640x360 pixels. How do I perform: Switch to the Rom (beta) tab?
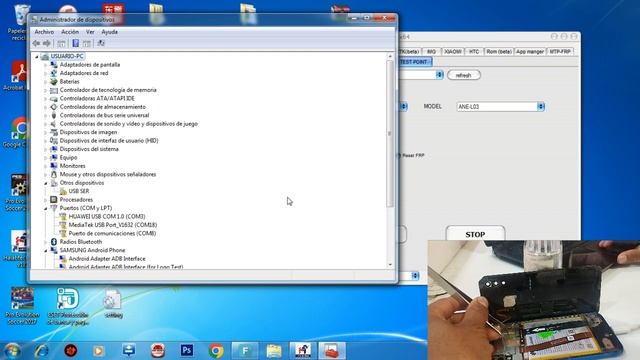click(499, 51)
